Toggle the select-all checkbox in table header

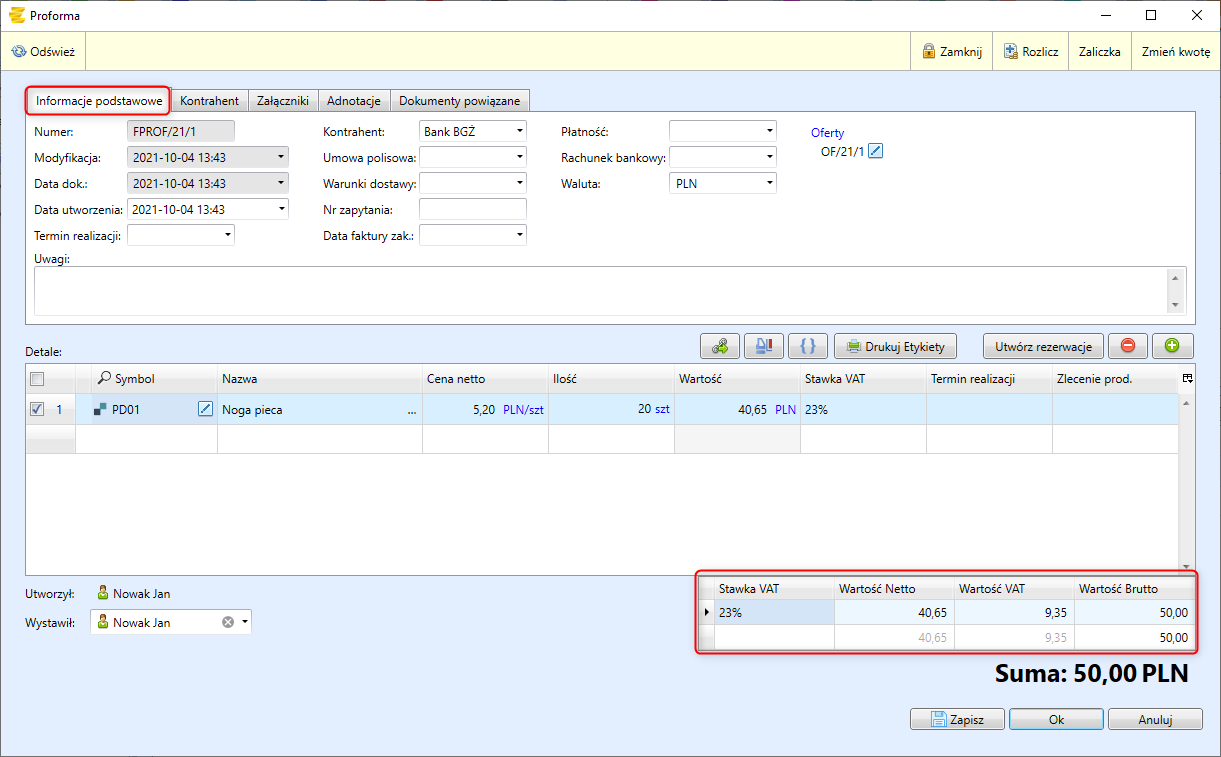37,379
